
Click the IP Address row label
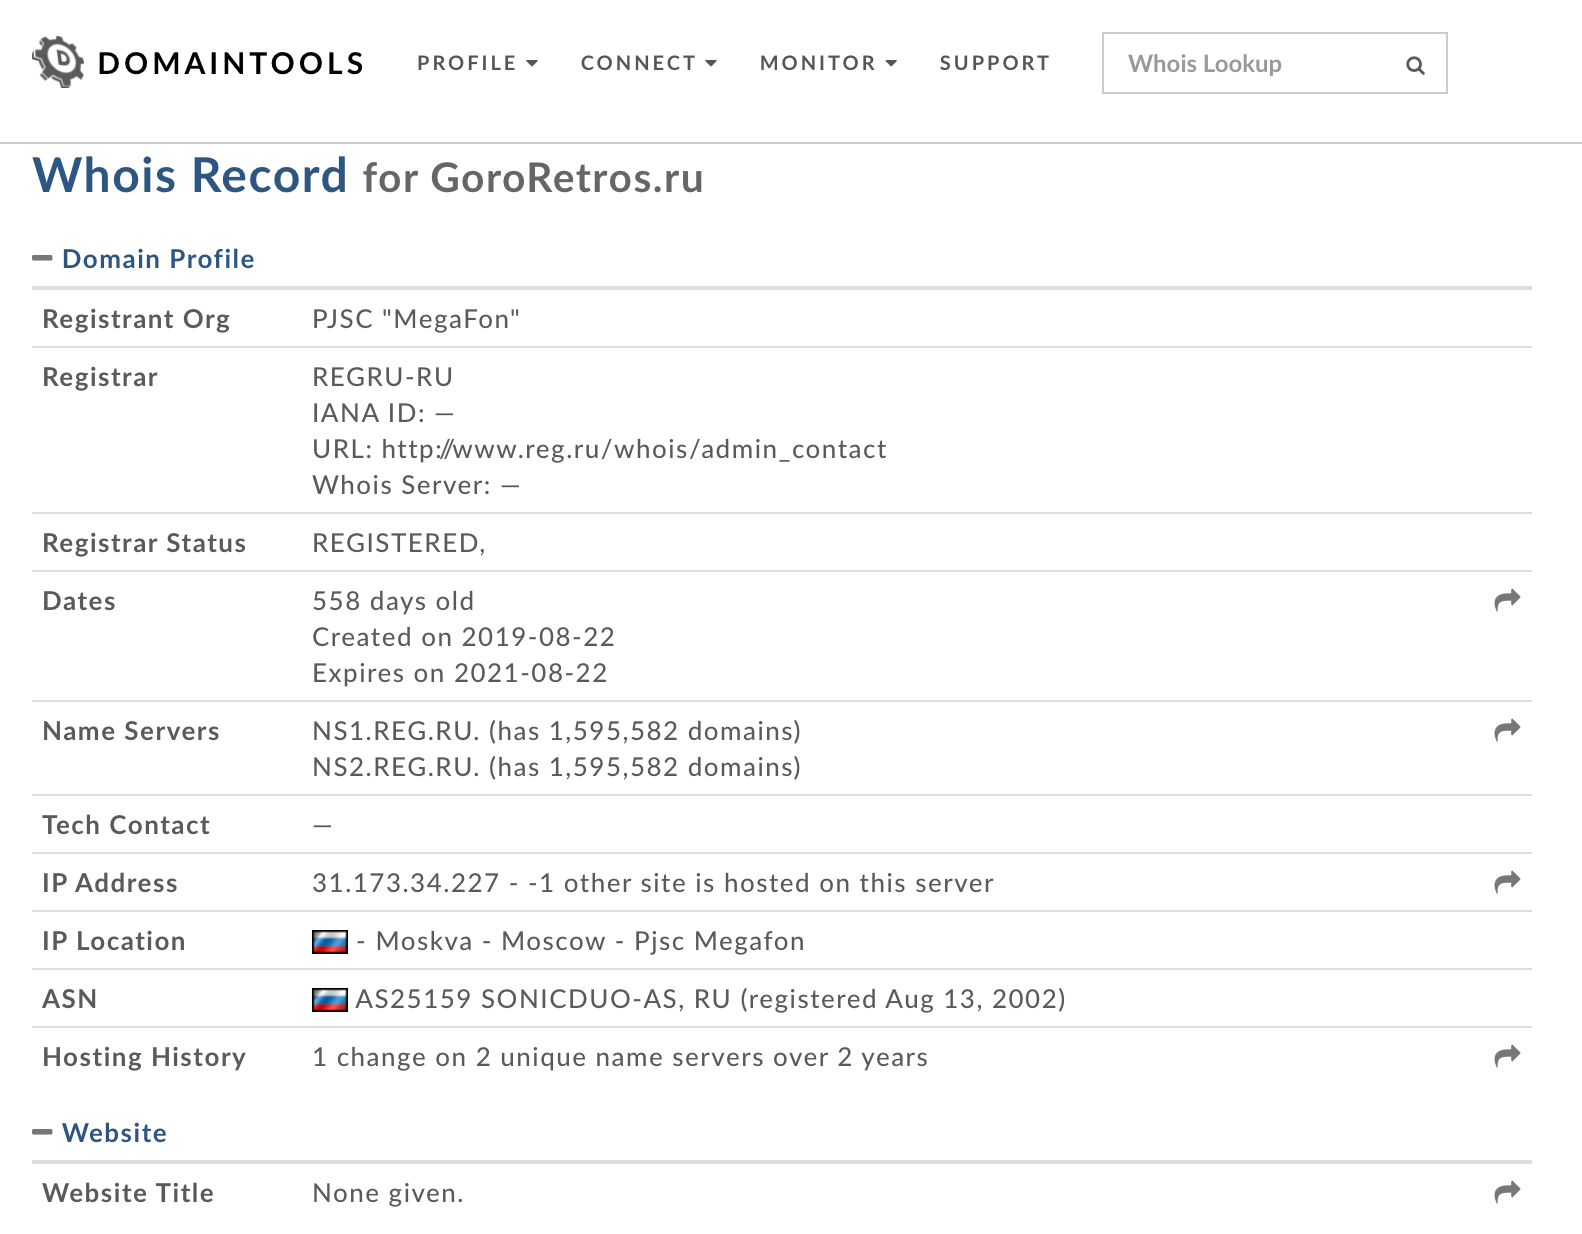click(110, 883)
